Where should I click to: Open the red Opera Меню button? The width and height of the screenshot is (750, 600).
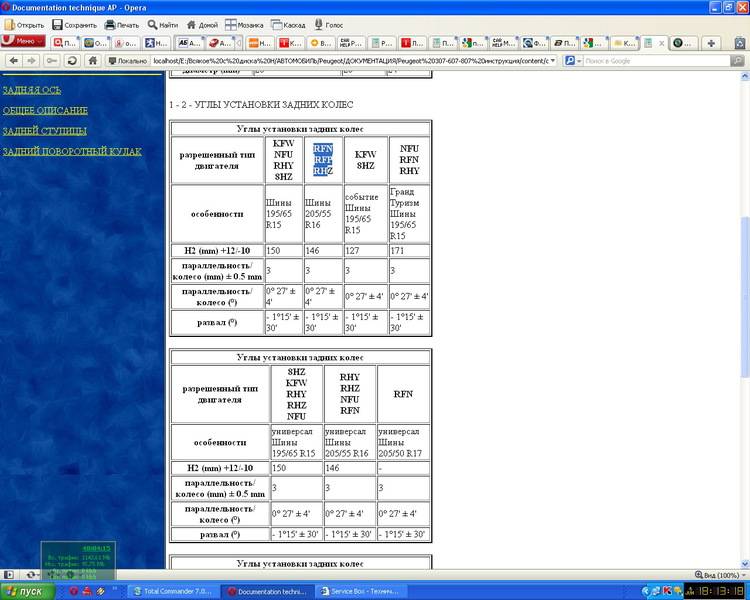pos(23,42)
